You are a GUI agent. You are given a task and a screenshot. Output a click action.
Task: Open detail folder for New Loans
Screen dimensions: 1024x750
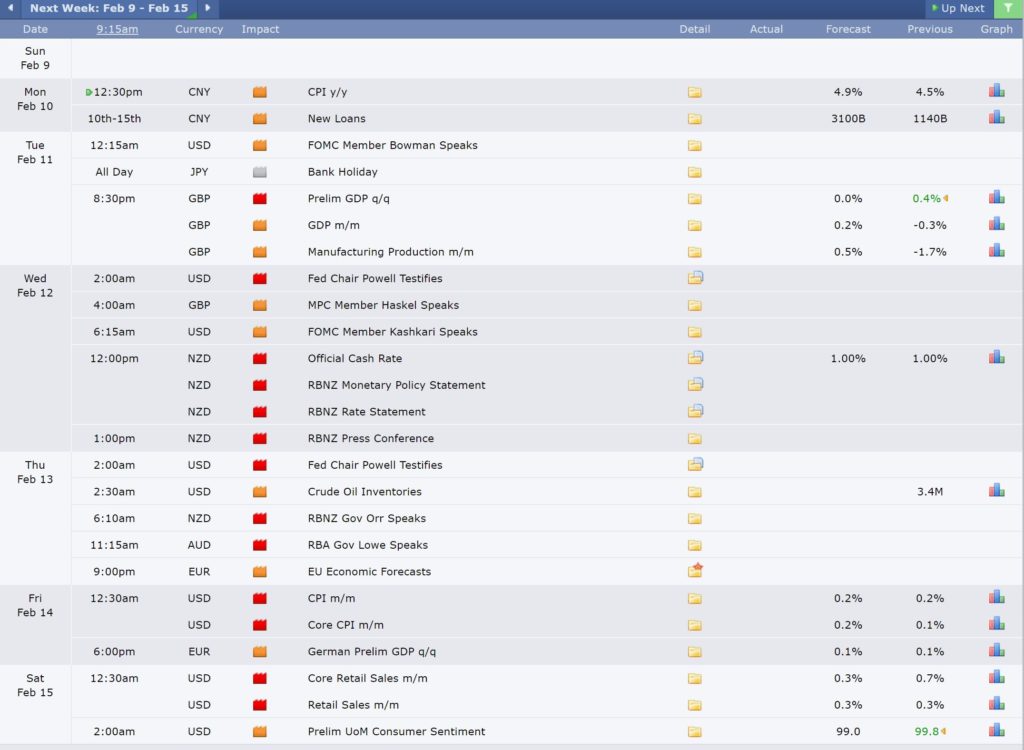695,119
